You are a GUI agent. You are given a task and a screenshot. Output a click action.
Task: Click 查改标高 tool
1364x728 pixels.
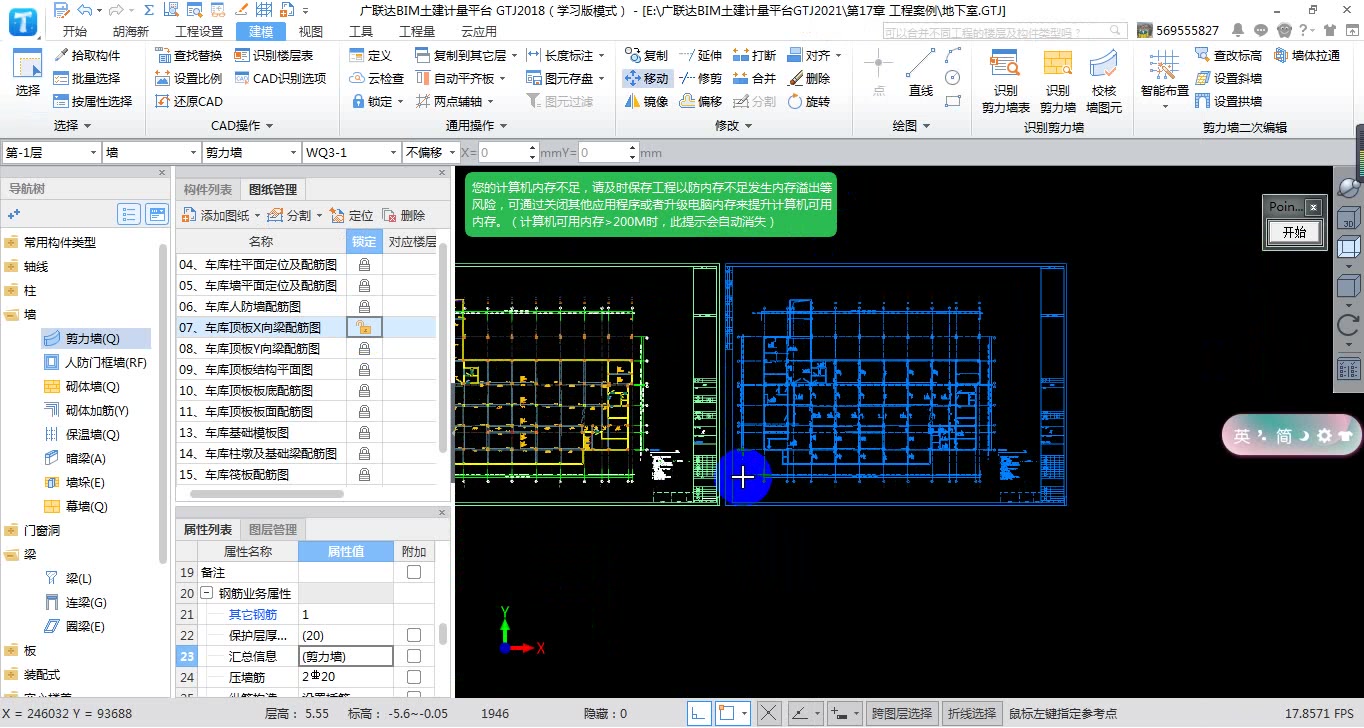(1228, 55)
